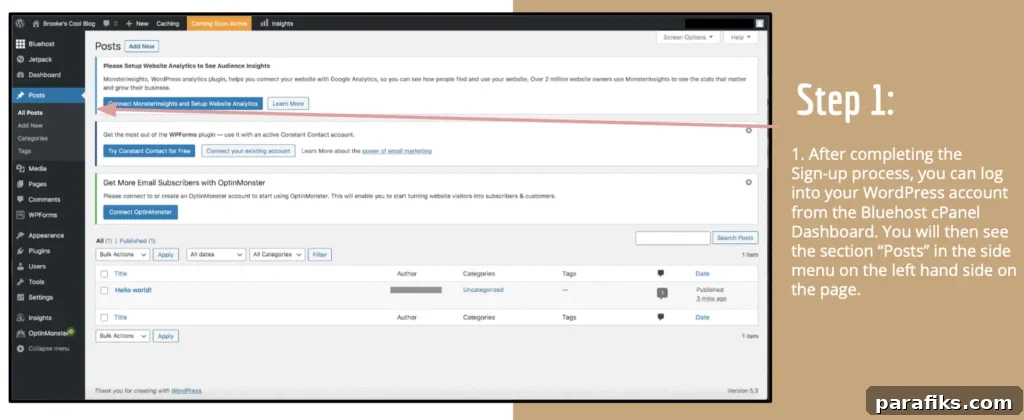Select all posts via footer checkbox

[x=104, y=317]
